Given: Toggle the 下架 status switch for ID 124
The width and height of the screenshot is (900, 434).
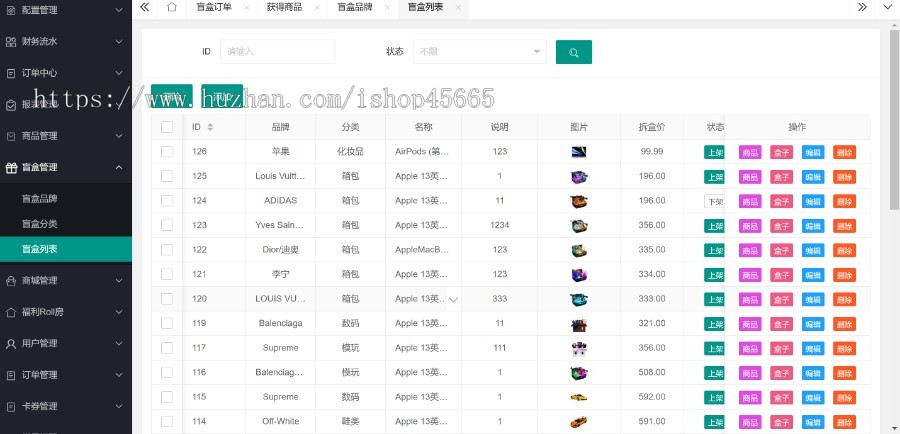Looking at the screenshot, I should 714,202.
